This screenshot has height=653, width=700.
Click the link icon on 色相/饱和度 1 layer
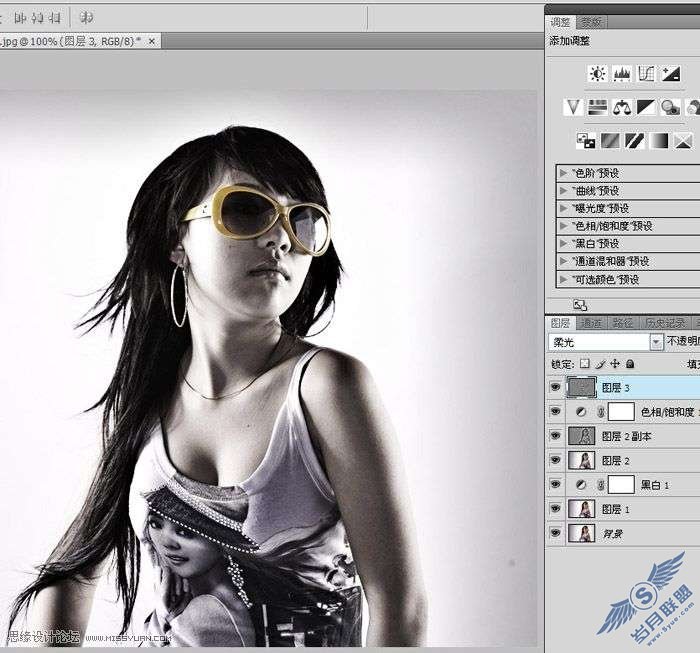(x=601, y=412)
